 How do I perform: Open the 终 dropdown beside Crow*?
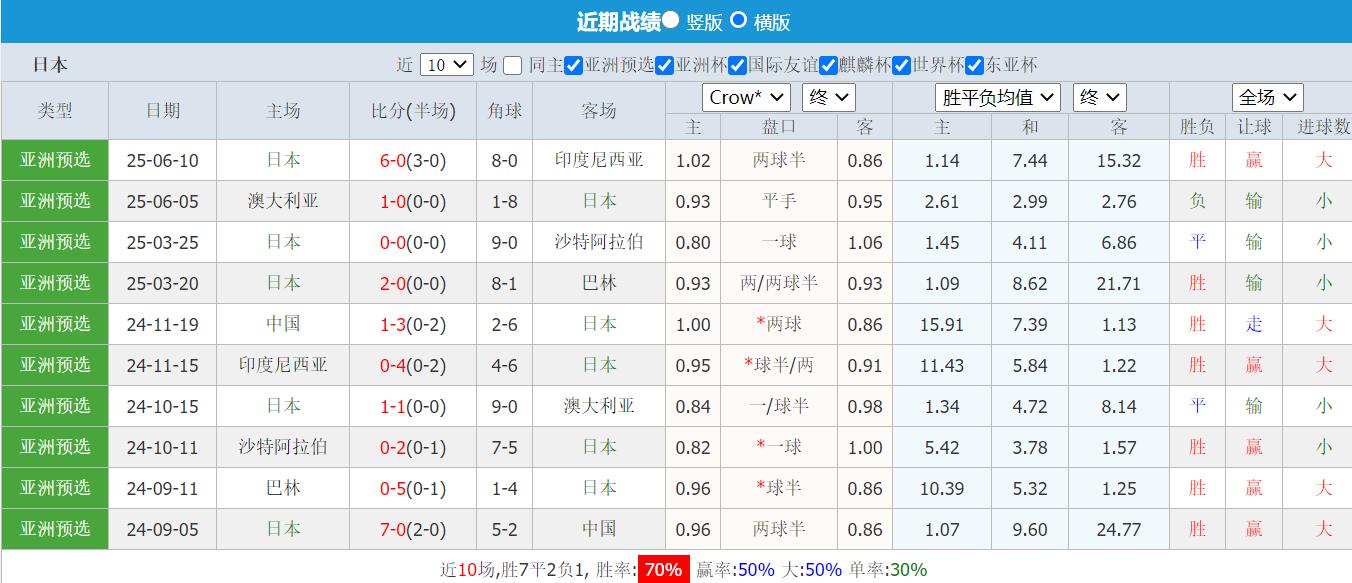coord(829,97)
